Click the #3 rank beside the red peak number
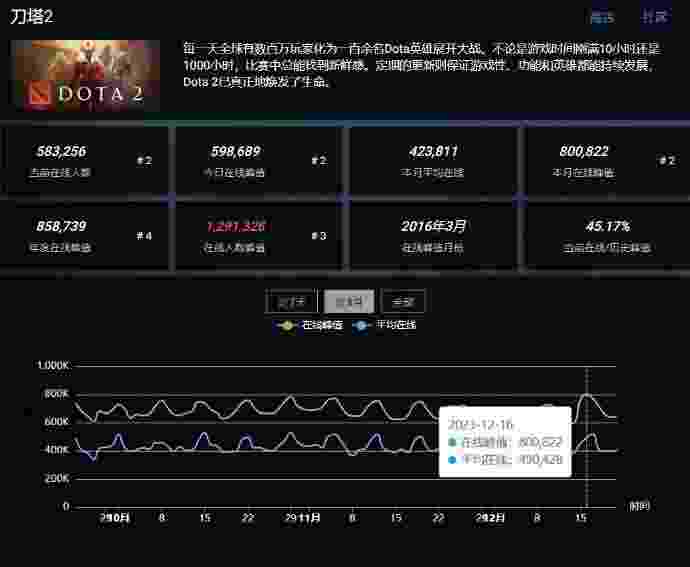Screen dimensions: 690x567 (x=319, y=236)
